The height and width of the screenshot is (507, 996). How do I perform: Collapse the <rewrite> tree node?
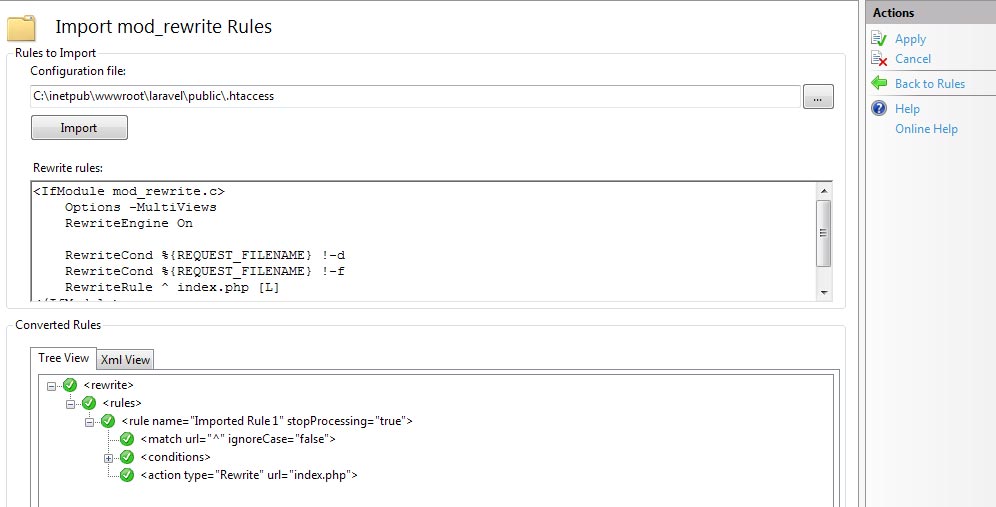click(x=51, y=386)
